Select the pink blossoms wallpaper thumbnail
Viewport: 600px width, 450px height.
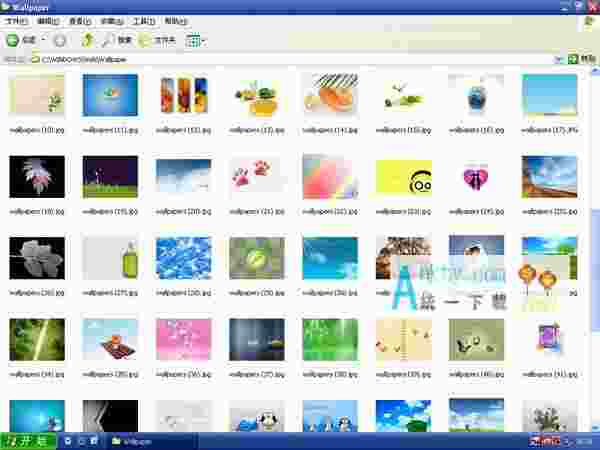(184, 340)
